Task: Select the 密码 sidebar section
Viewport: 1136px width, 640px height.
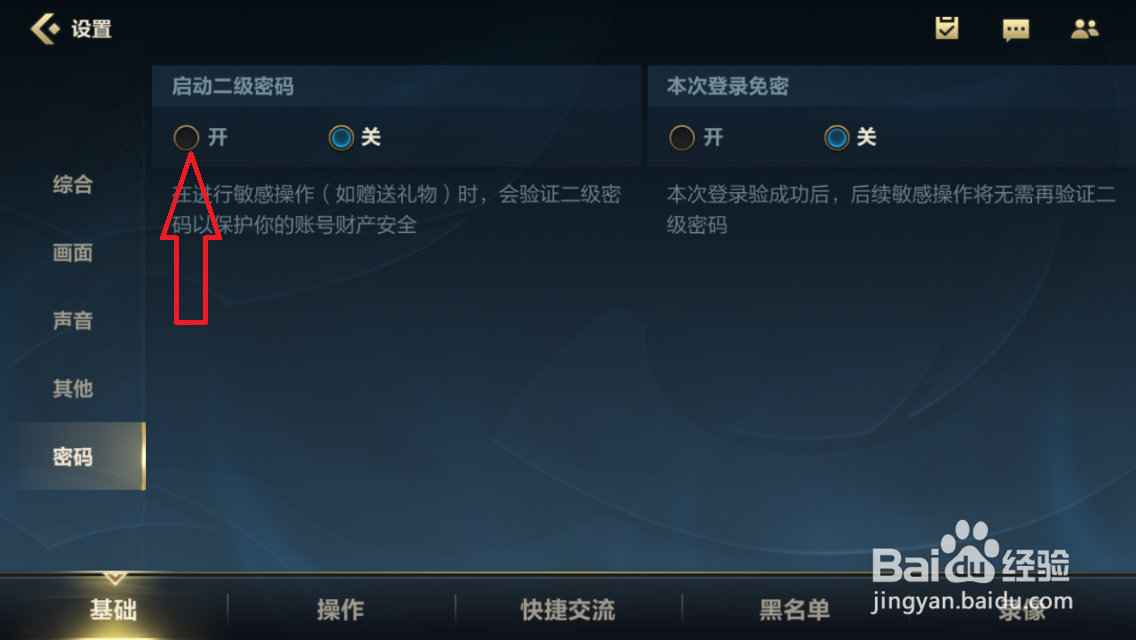Action: pos(77,457)
